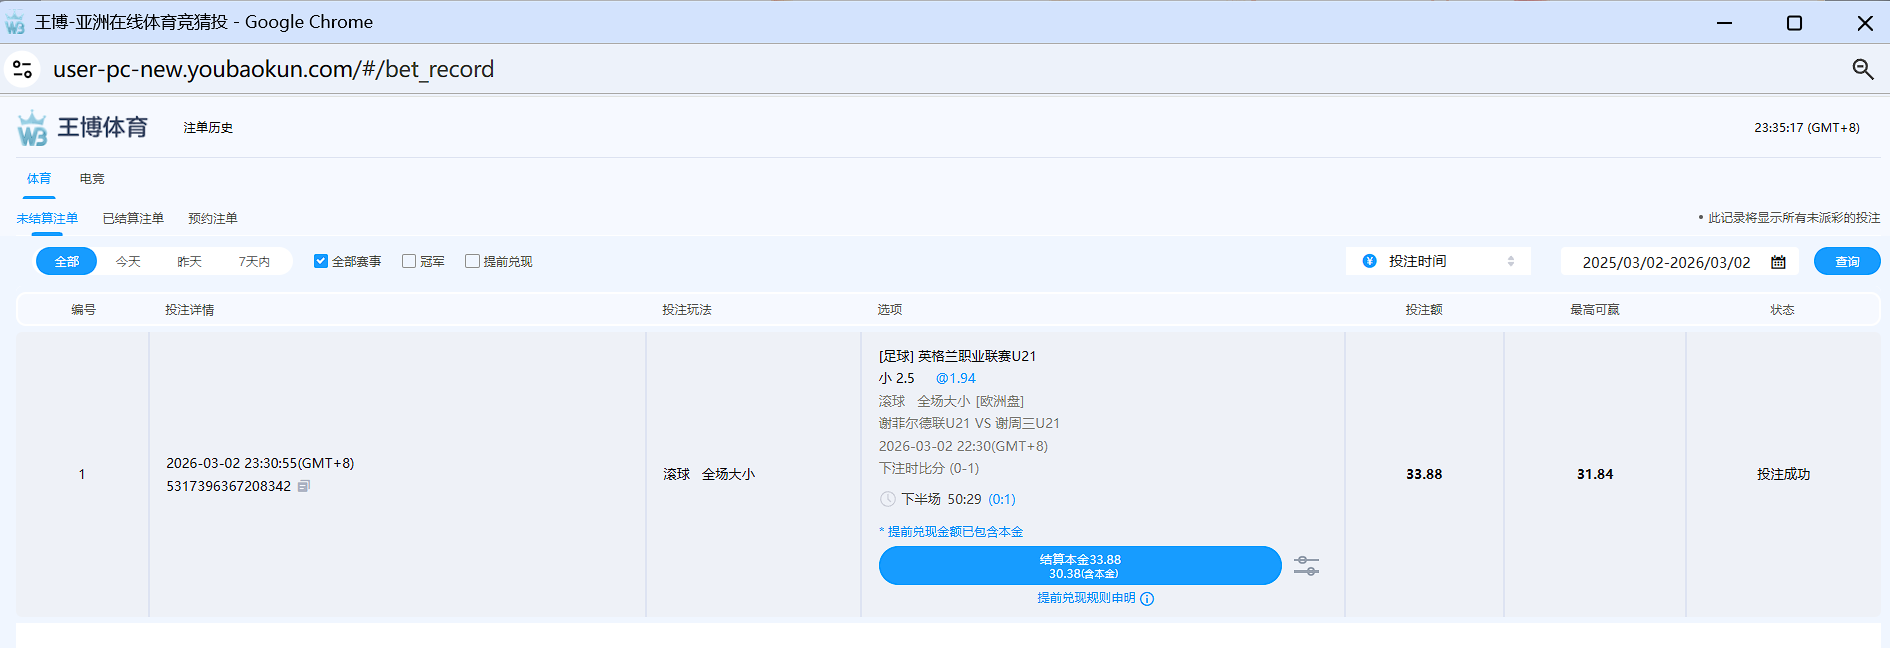Screen dimensions: 1890x648
Task: Filter records by 7天内
Action: (254, 261)
